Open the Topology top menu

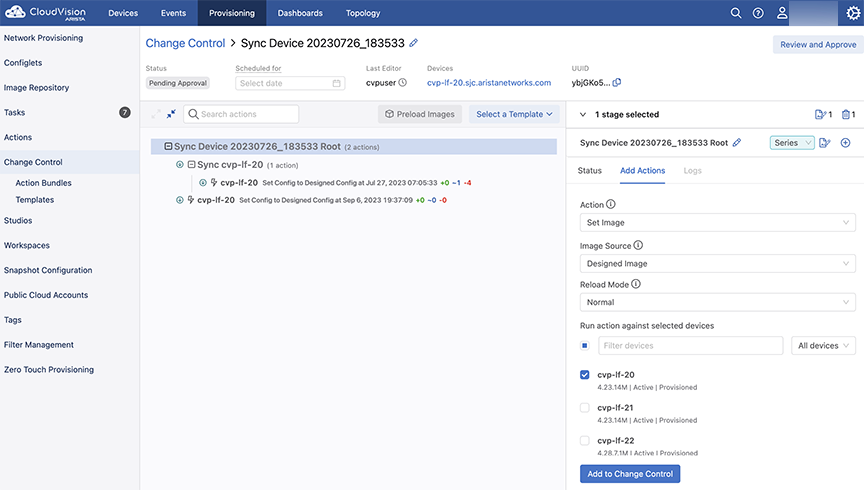[x=363, y=13]
